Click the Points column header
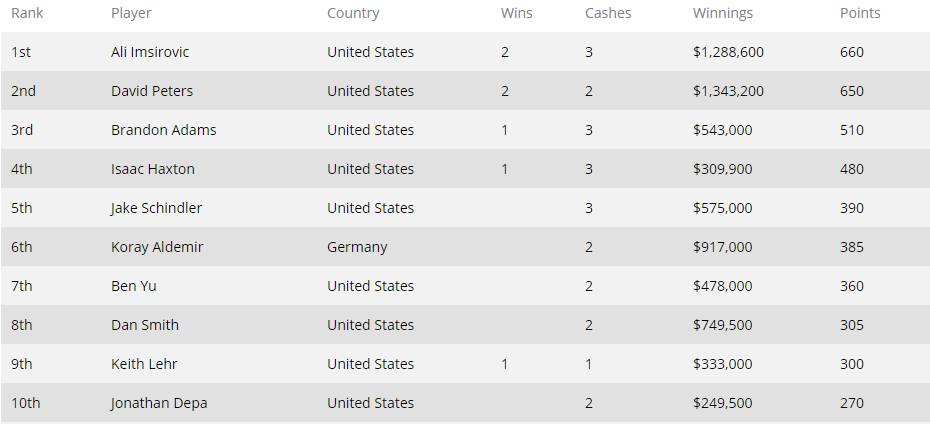Image resolution: width=930 pixels, height=424 pixels. coord(860,13)
